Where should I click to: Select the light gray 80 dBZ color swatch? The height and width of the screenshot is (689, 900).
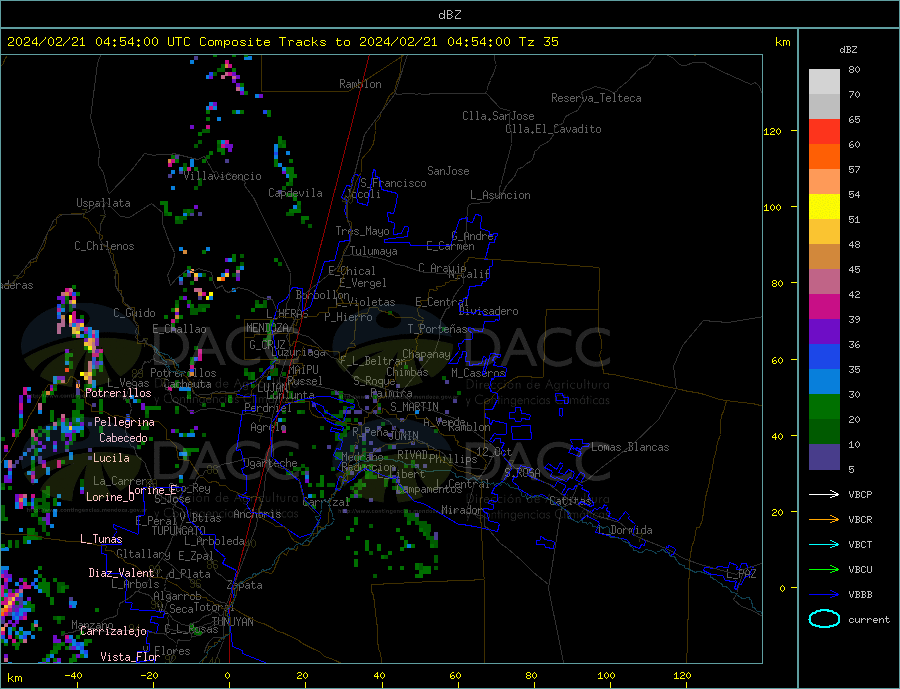[x=824, y=82]
